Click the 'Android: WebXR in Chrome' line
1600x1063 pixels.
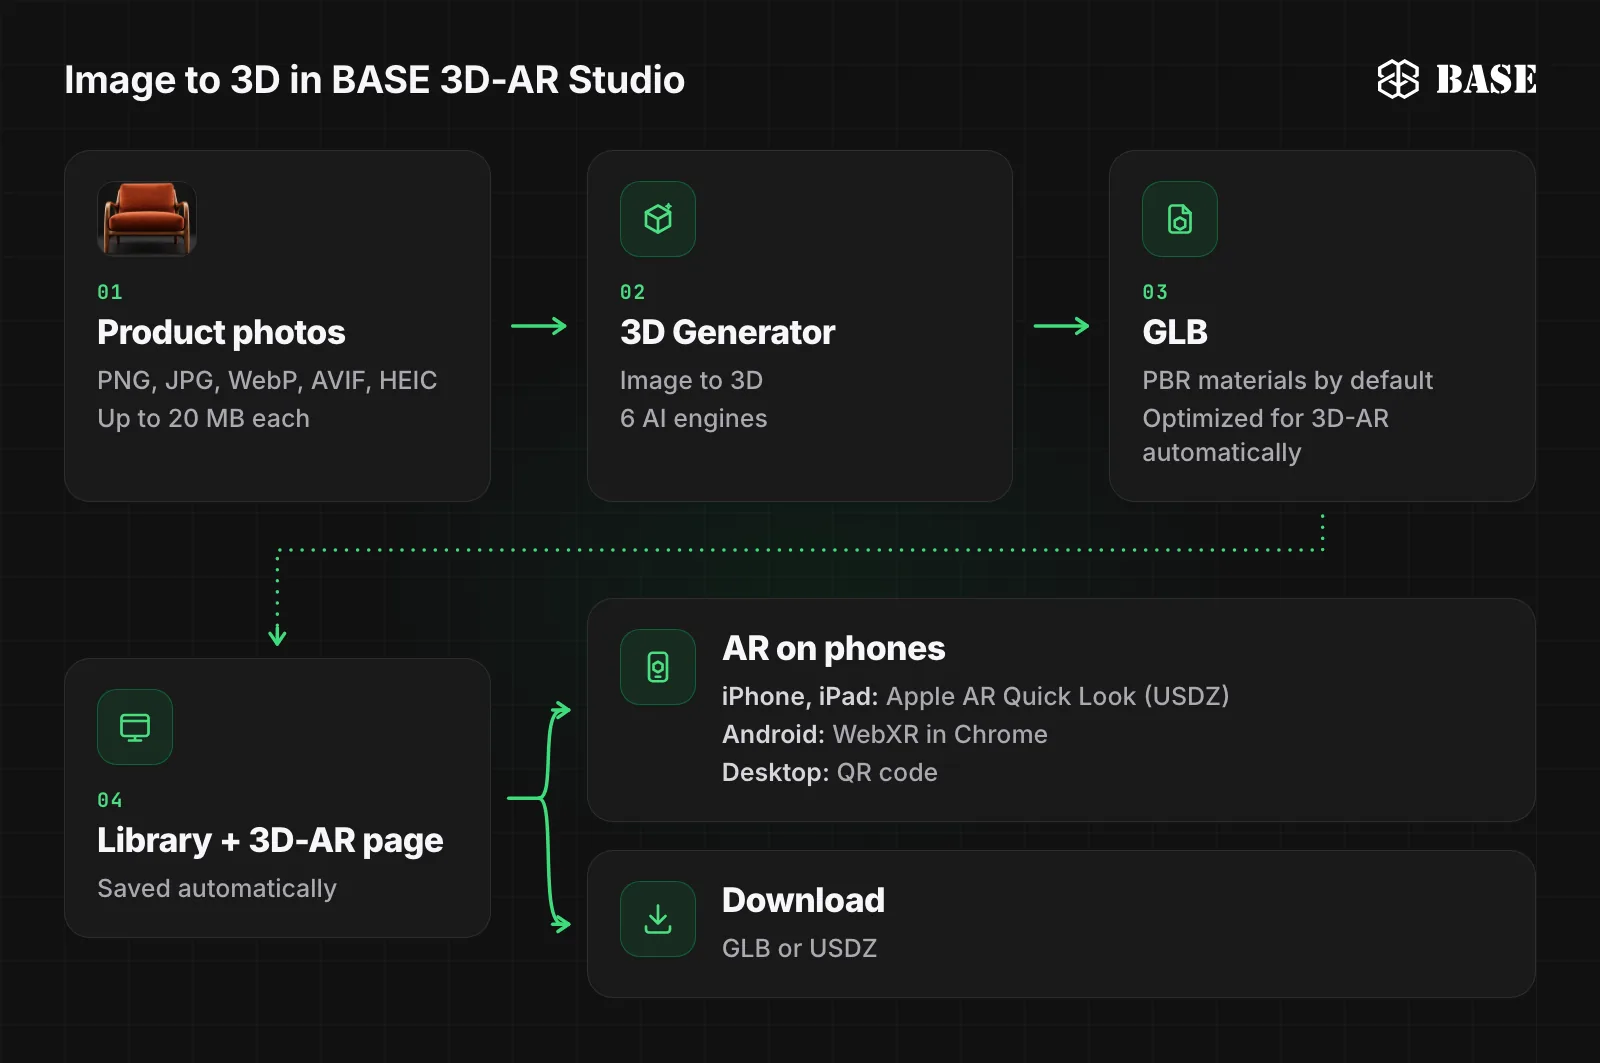[884, 734]
